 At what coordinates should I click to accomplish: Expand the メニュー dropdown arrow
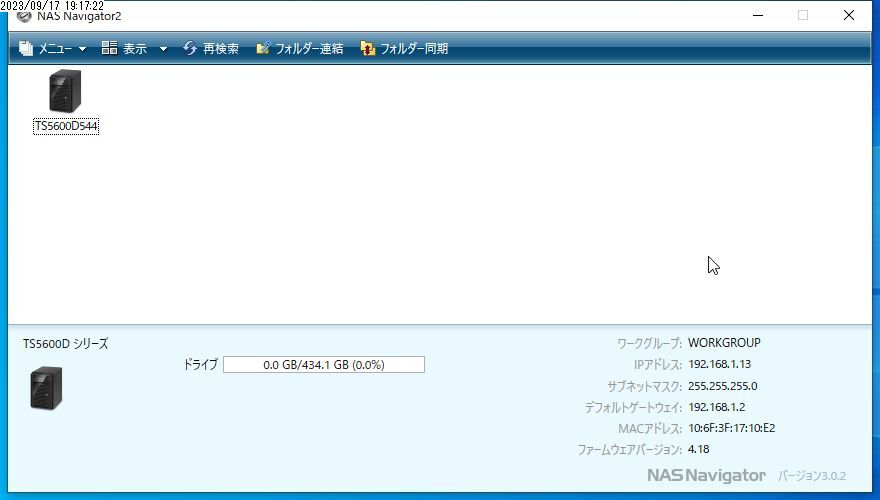[x=82, y=49]
